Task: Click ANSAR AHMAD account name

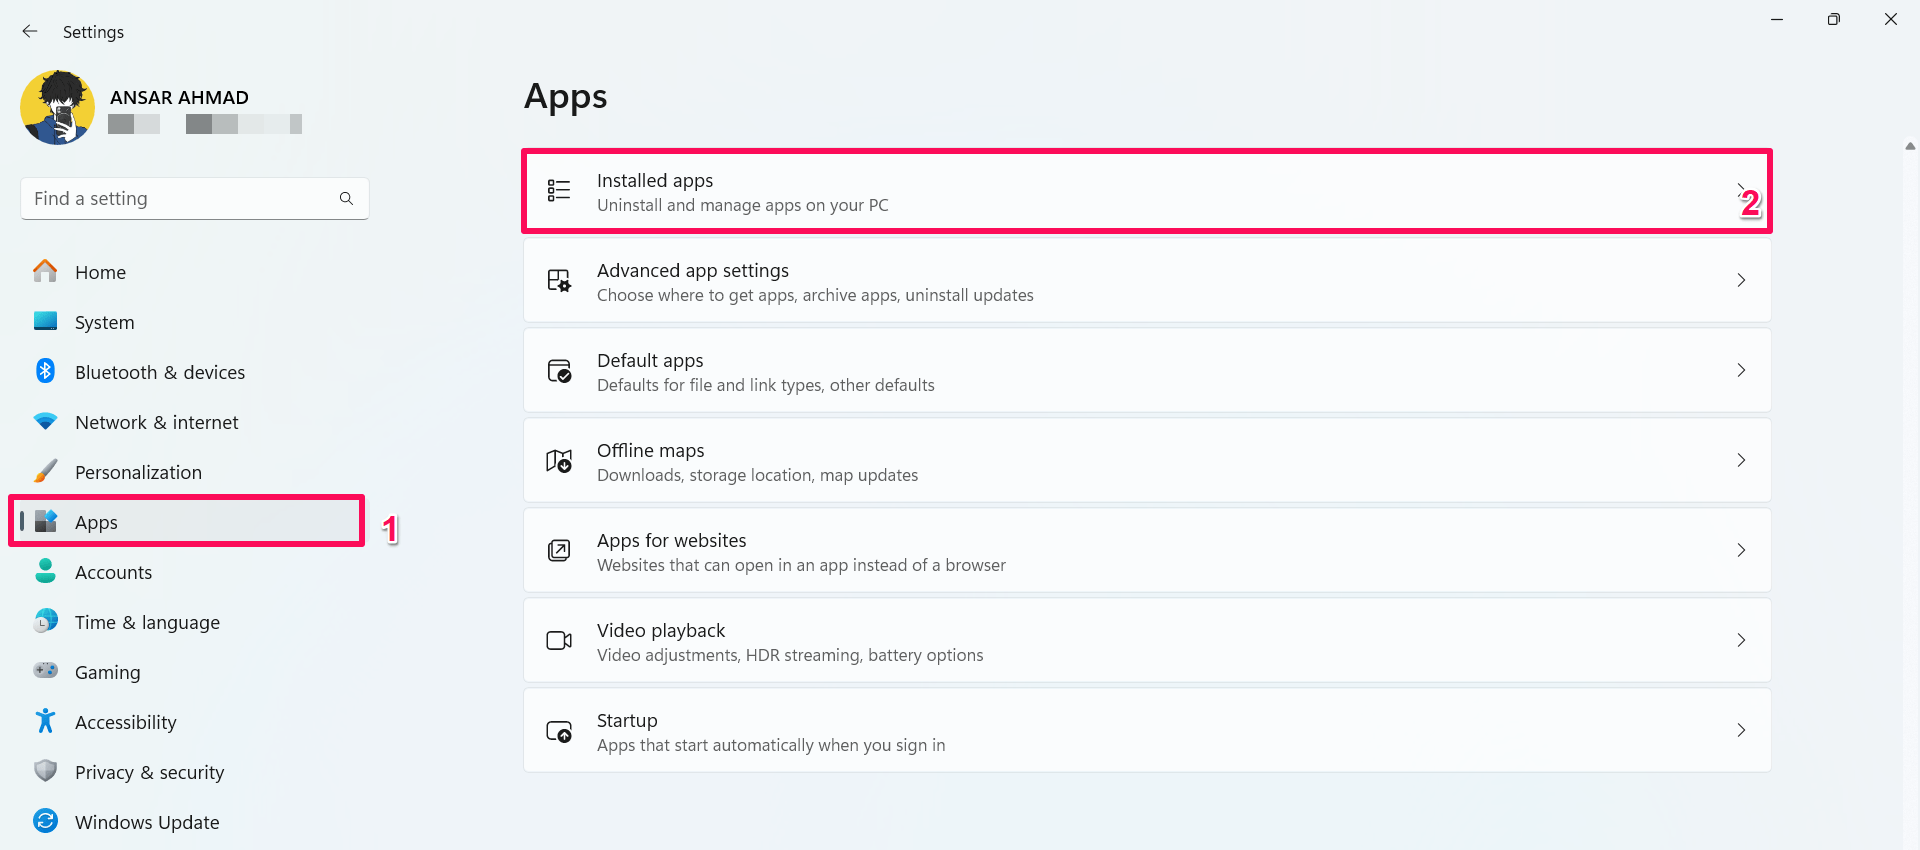Action: [179, 97]
